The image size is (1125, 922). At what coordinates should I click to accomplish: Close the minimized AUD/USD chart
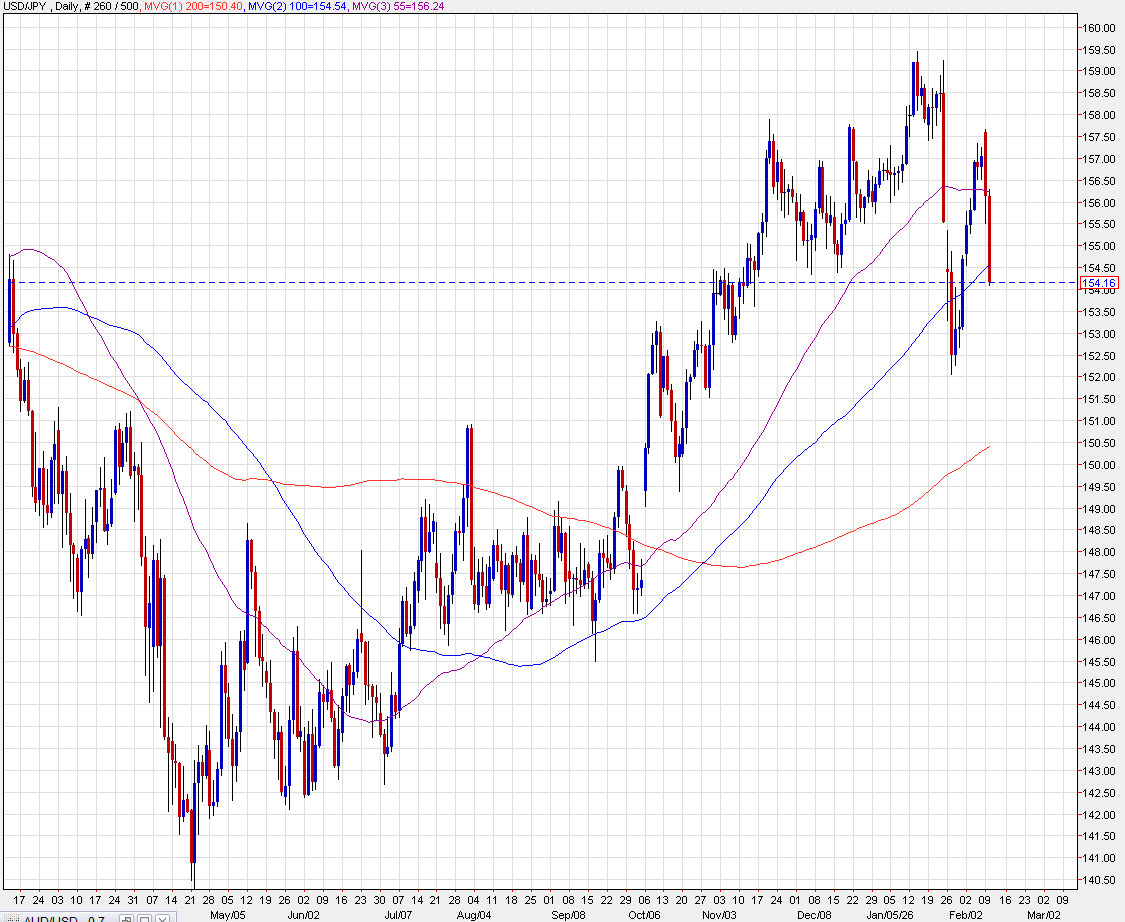160,917
